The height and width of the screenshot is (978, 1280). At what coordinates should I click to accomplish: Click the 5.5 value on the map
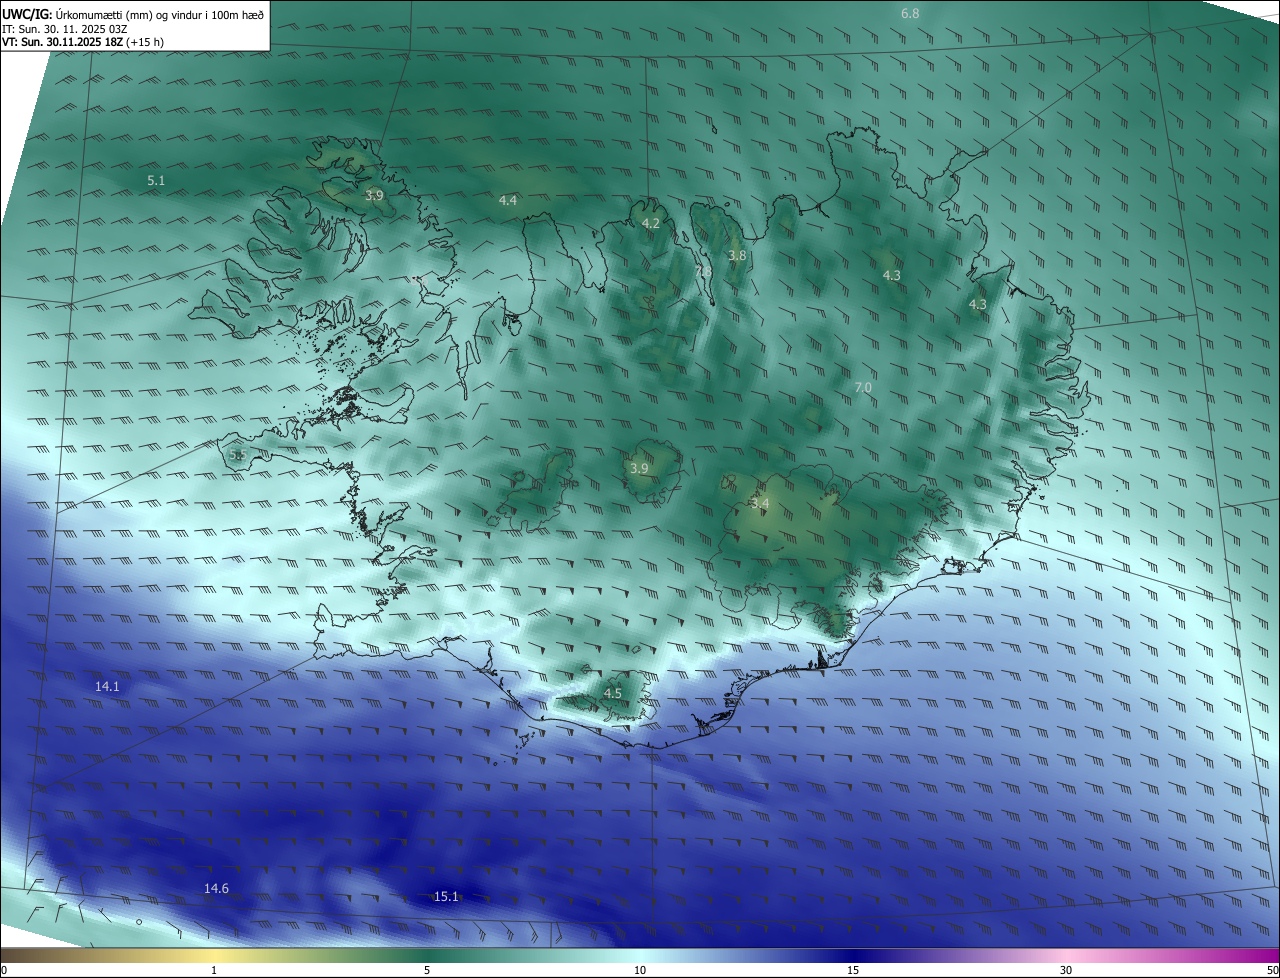(x=238, y=454)
